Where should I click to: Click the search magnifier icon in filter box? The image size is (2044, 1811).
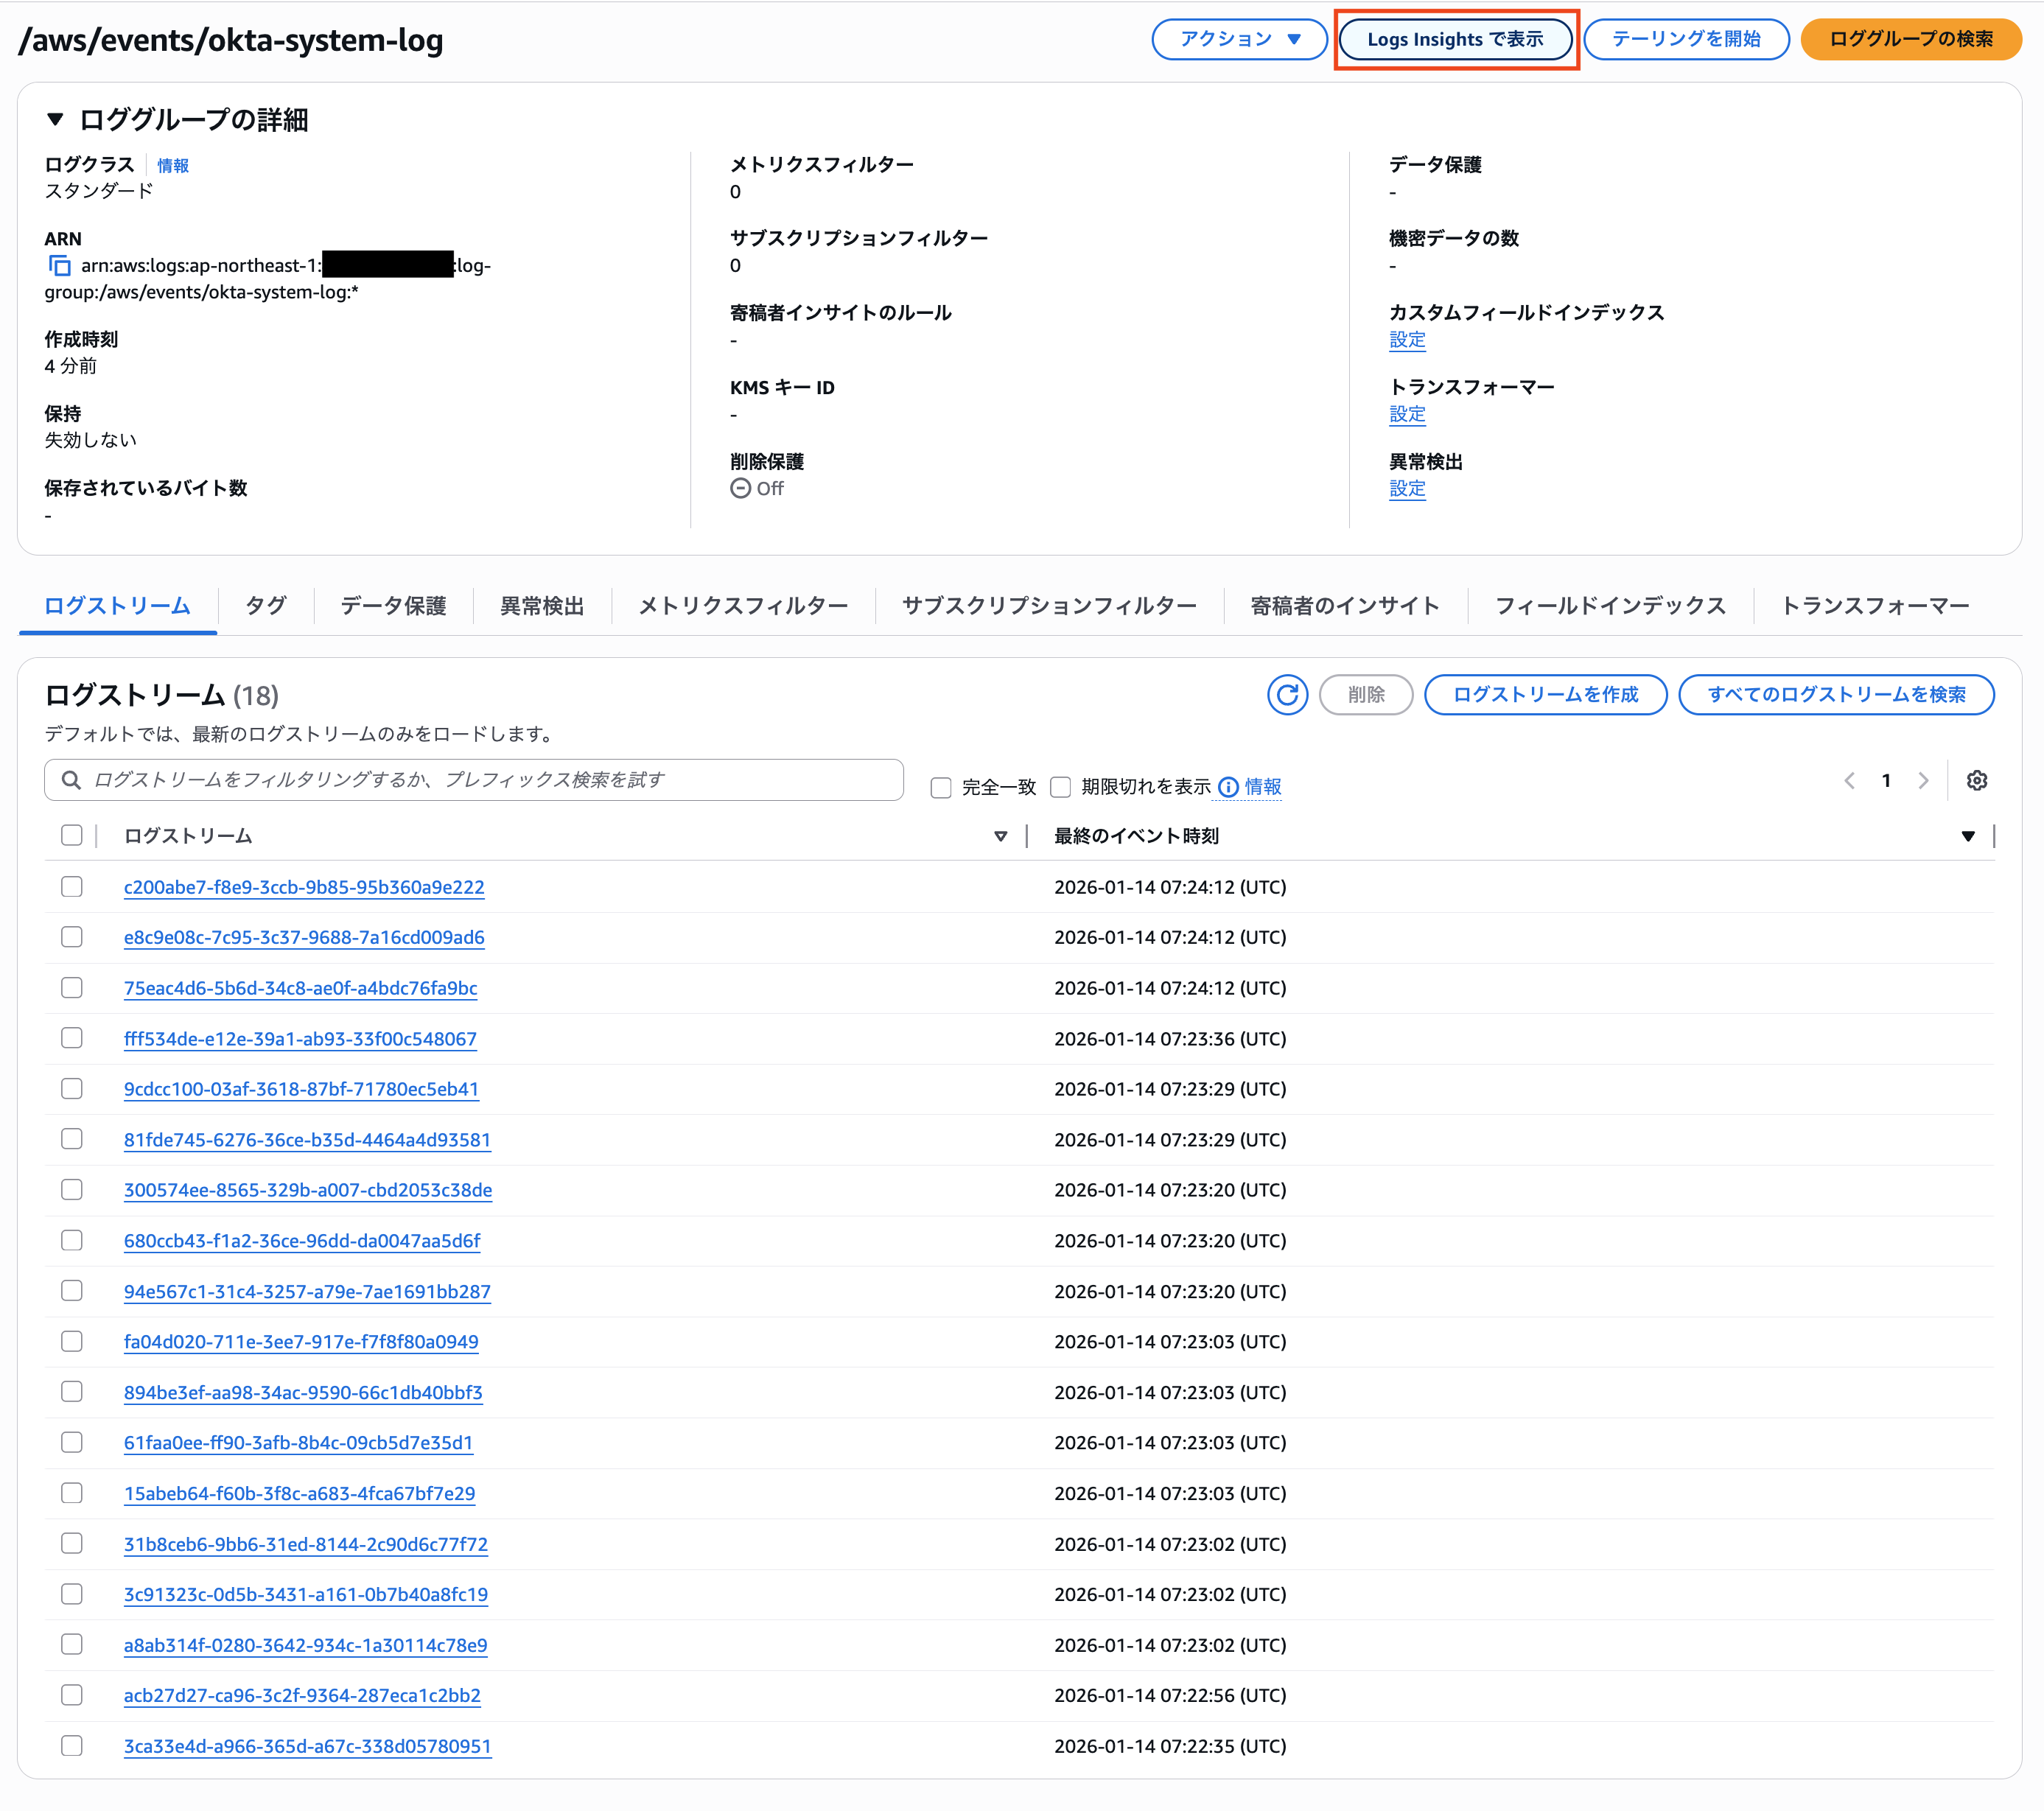pyautogui.click(x=72, y=780)
